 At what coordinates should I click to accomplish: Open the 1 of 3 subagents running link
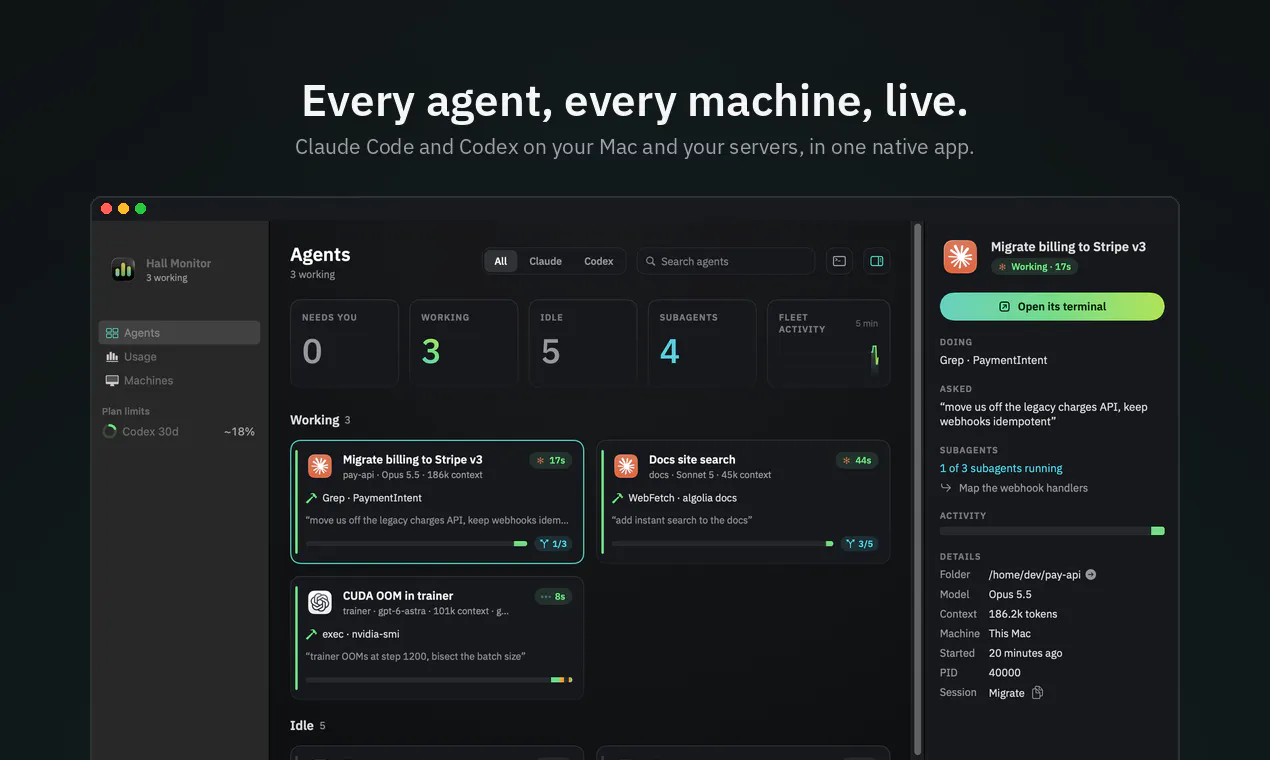[x=1001, y=468]
